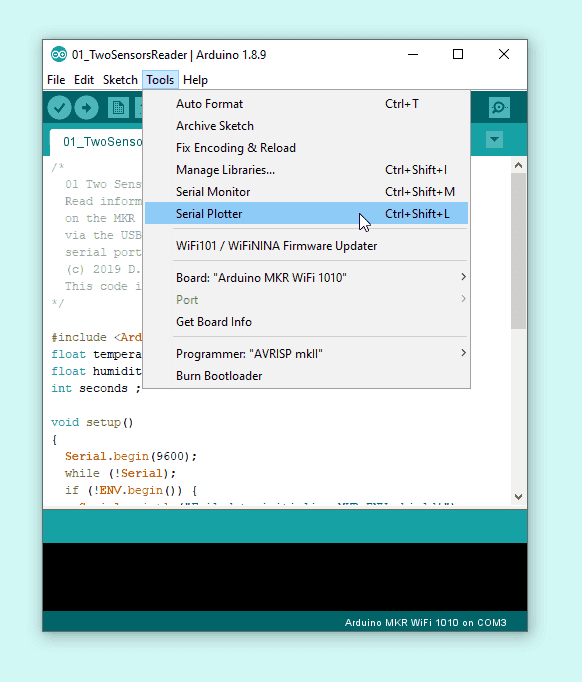Viewport: 582px width, 682px height.
Task: Click the Upload arrow toolbar icon
Action: click(x=87, y=107)
